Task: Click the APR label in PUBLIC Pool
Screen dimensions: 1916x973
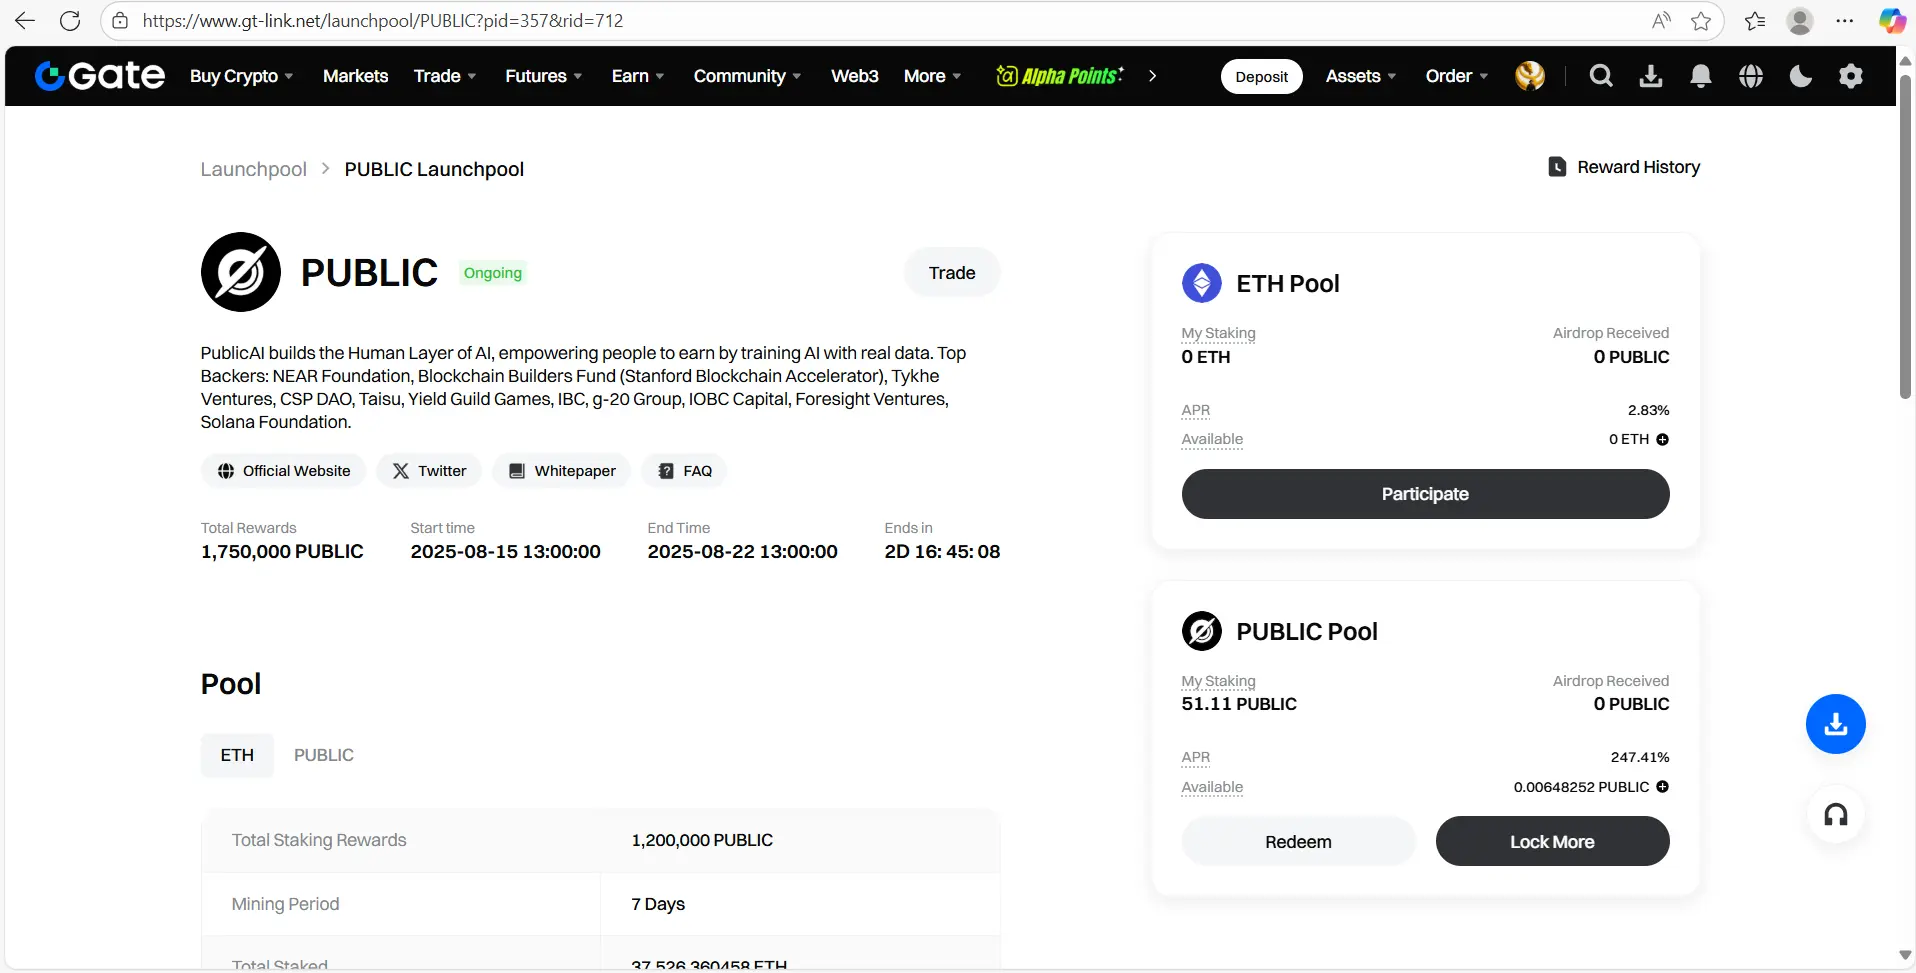Action: (1196, 757)
